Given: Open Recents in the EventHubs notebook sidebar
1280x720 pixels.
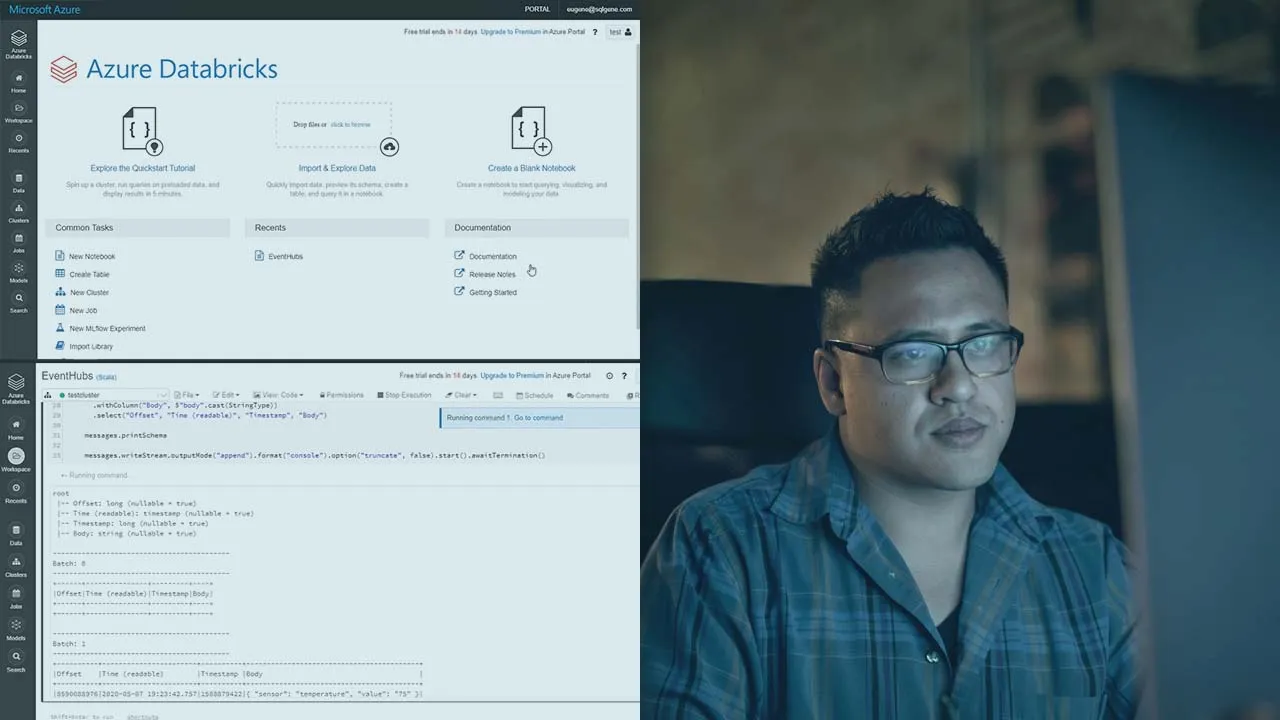Looking at the screenshot, I should click(16, 492).
